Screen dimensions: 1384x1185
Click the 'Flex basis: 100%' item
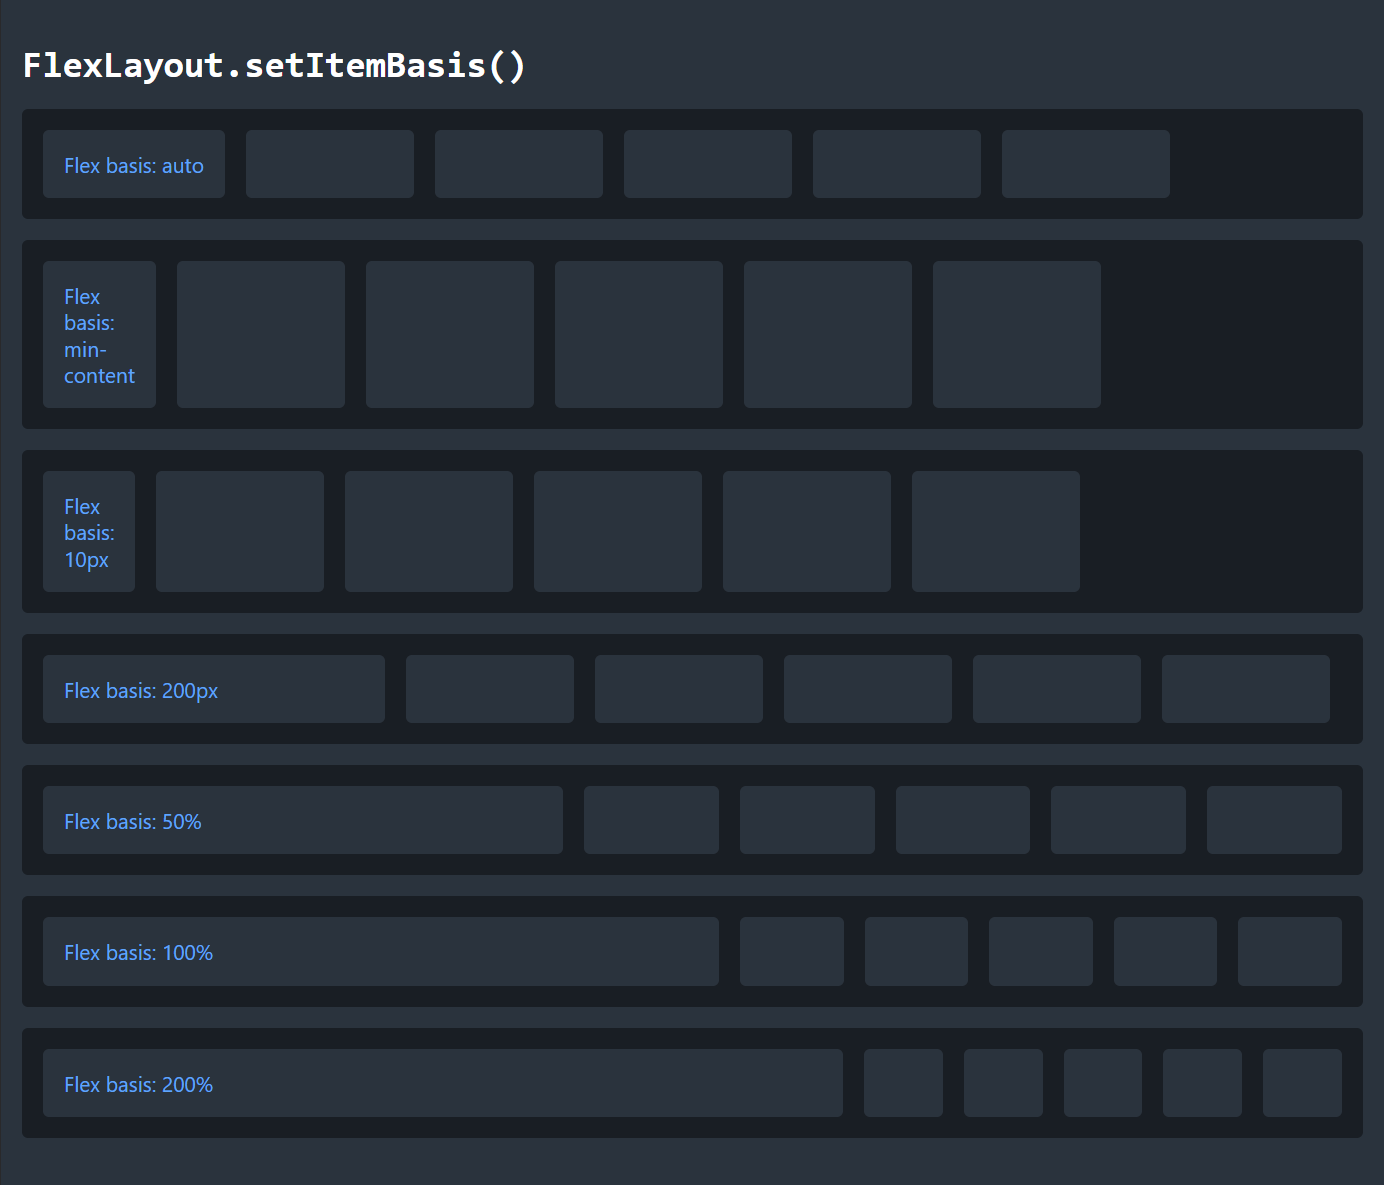click(x=380, y=952)
